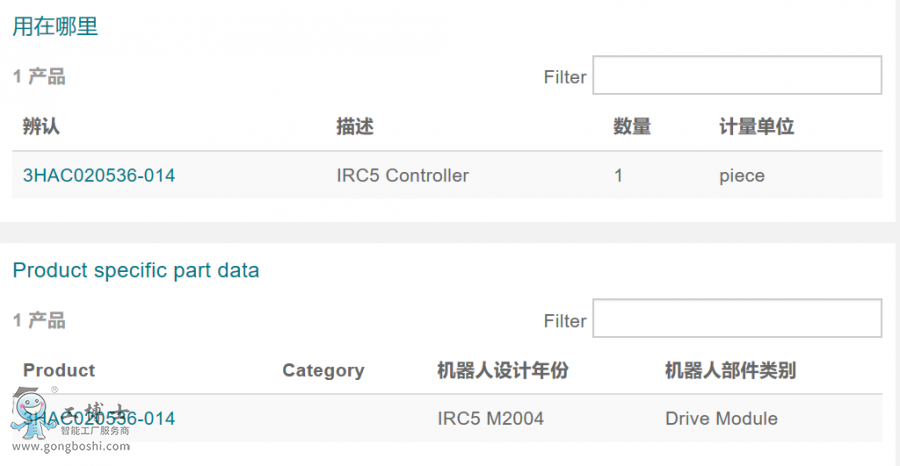Select the piece unit cell

[x=742, y=176]
